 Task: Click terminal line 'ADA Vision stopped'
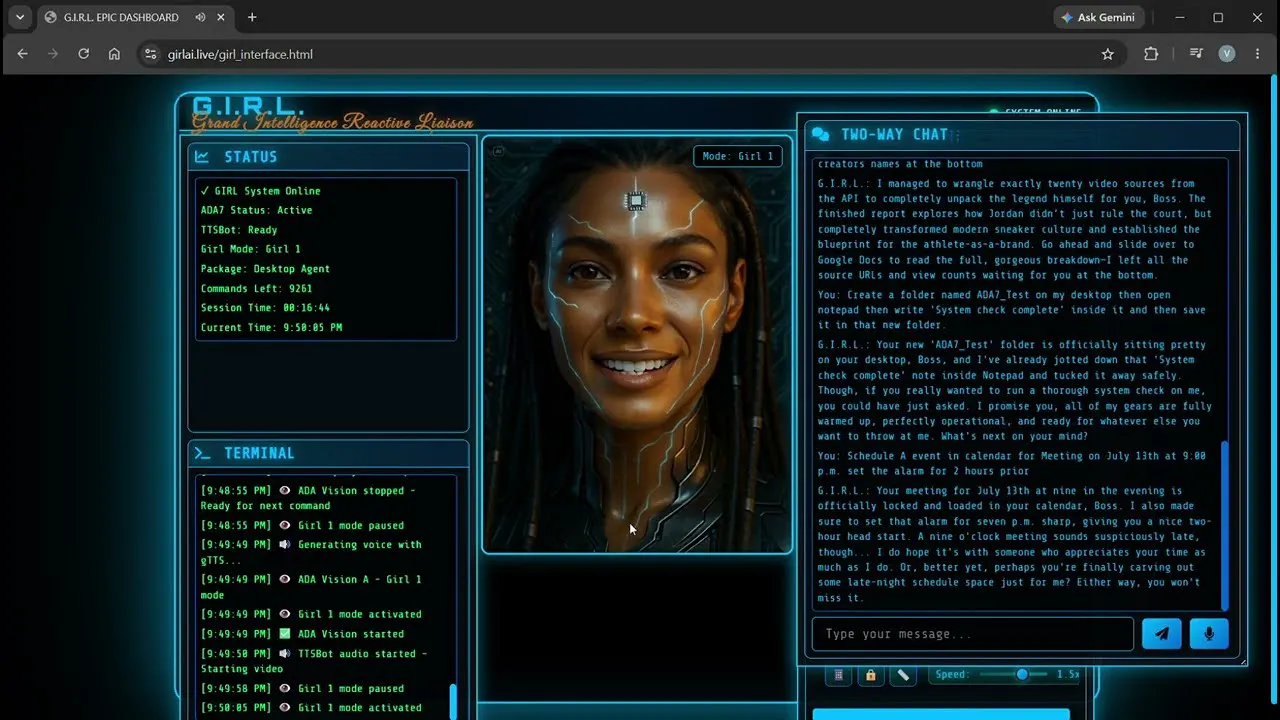point(308,498)
